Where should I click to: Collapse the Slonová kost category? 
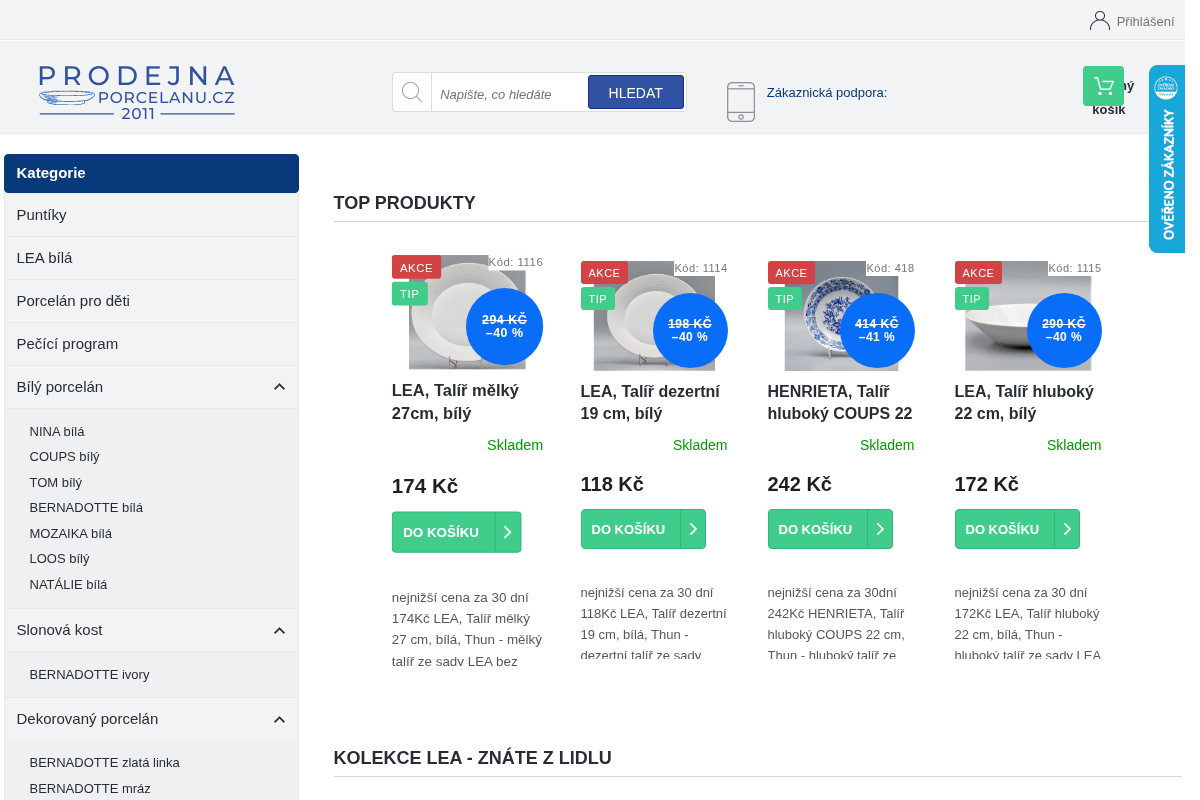click(x=279, y=630)
